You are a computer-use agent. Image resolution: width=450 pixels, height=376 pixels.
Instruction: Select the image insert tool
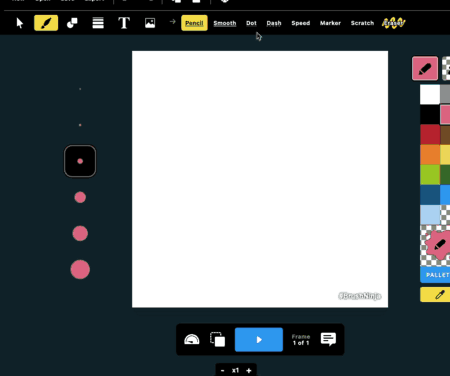(150, 23)
